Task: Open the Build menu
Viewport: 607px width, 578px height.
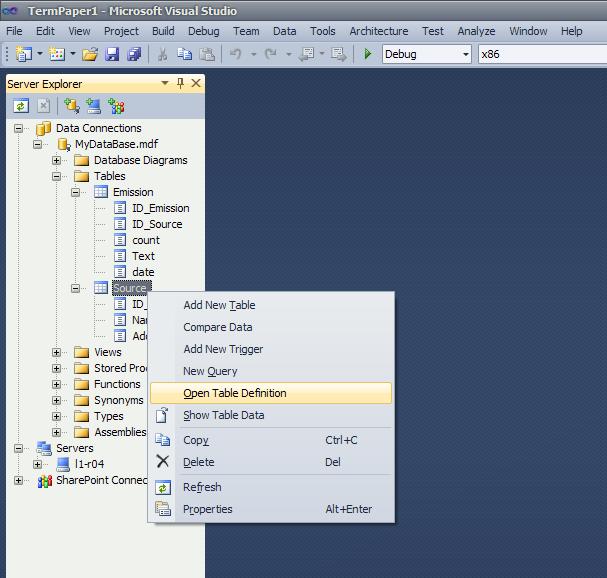Action: pyautogui.click(x=163, y=31)
